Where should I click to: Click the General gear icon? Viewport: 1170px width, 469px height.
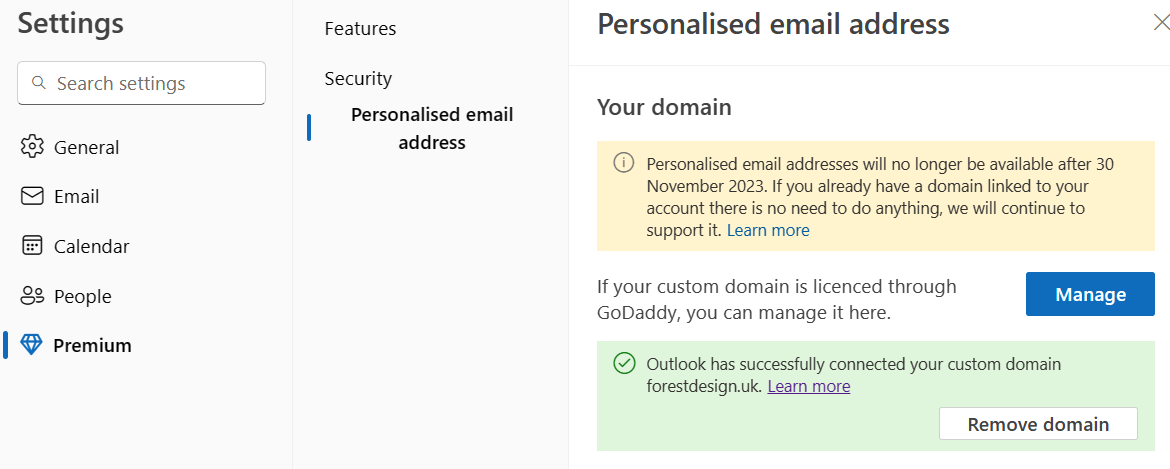[x=32, y=147]
